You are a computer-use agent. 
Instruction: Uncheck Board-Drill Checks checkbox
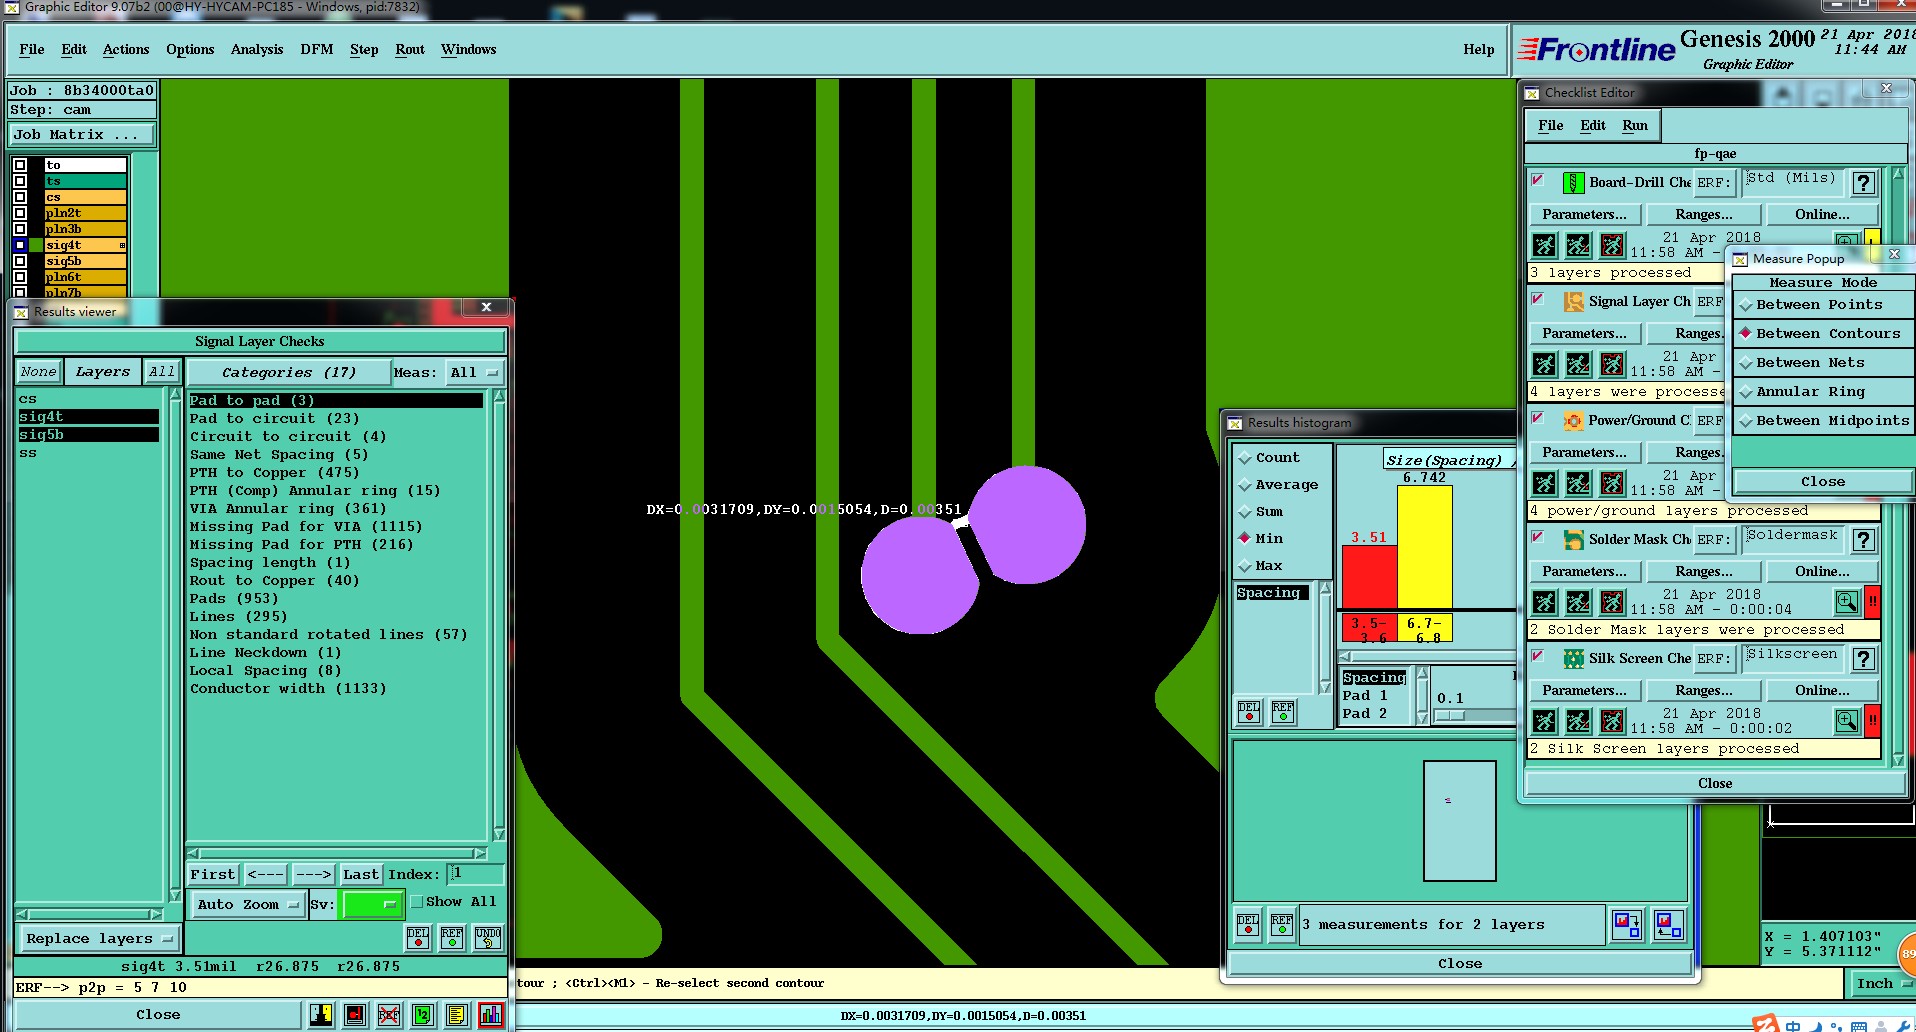click(1538, 180)
